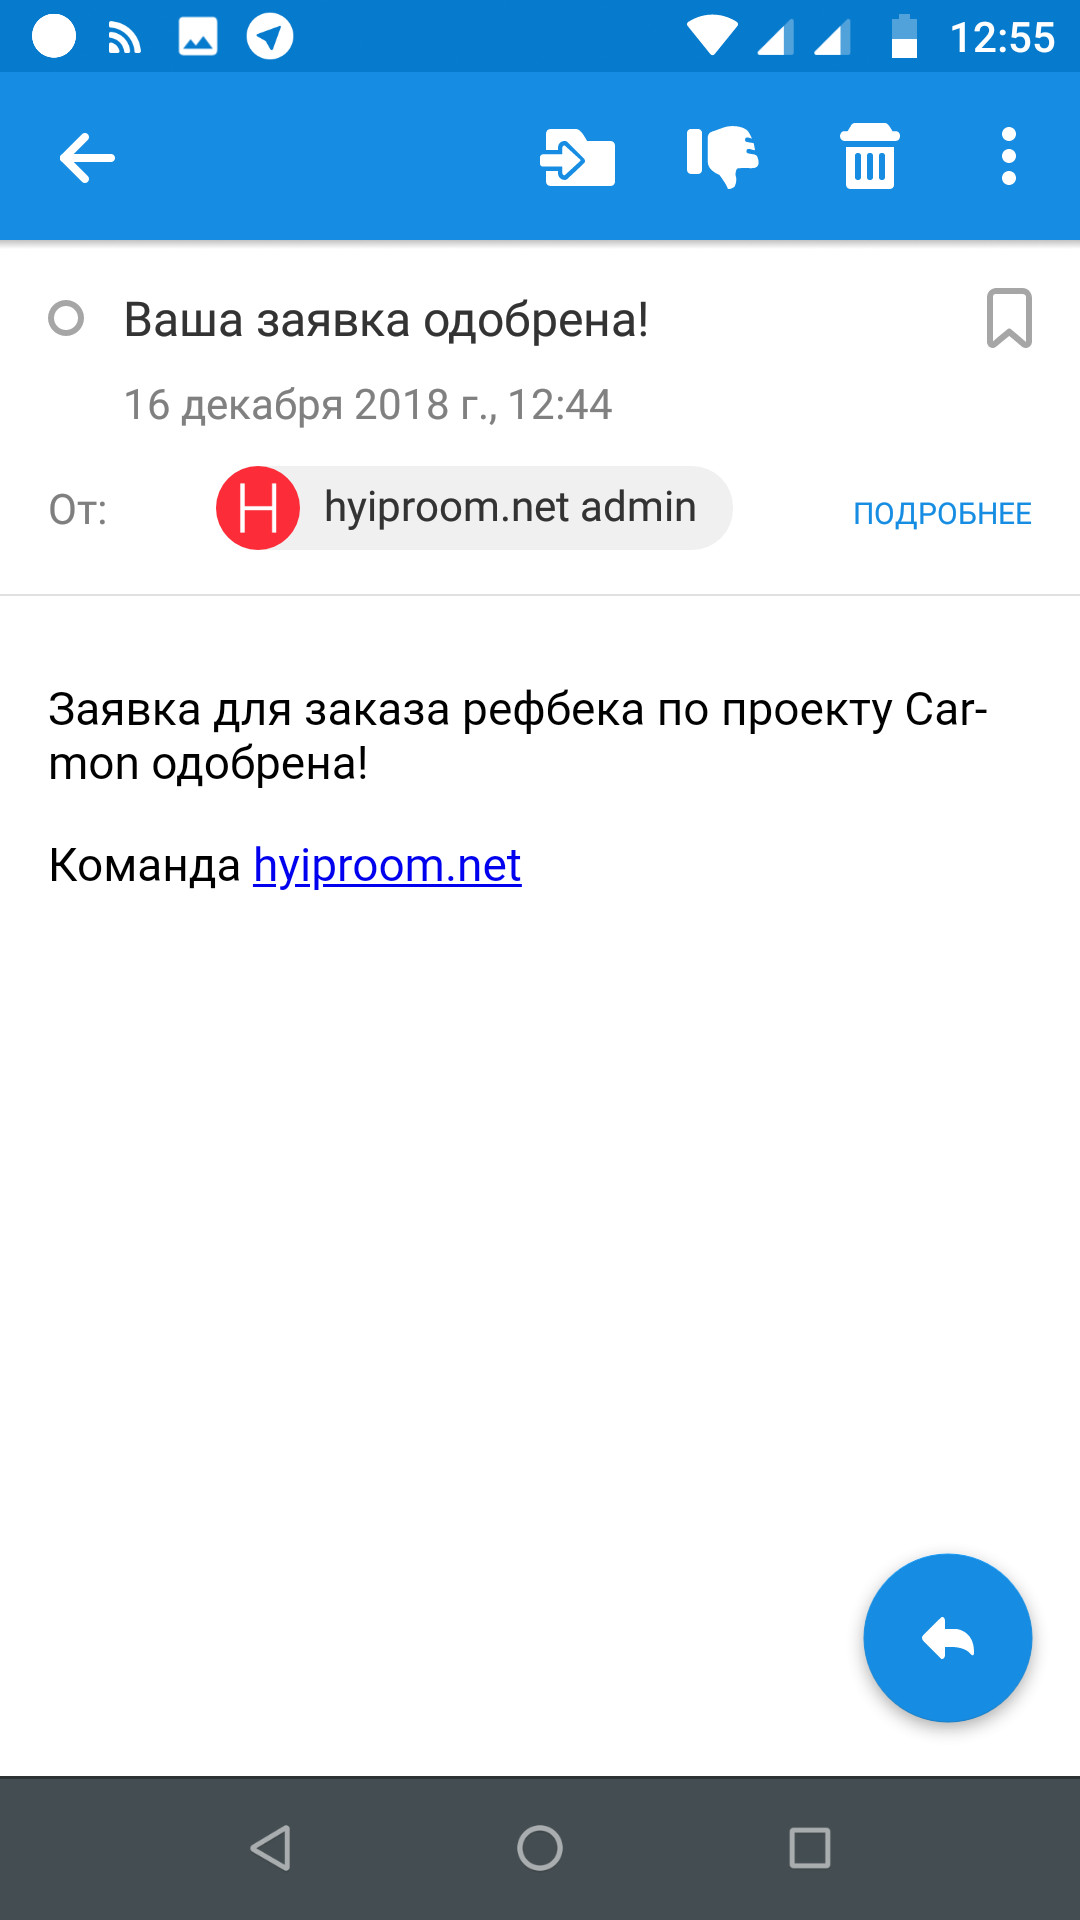Tap the red H sender avatar
This screenshot has height=1920, width=1080.
(258, 508)
